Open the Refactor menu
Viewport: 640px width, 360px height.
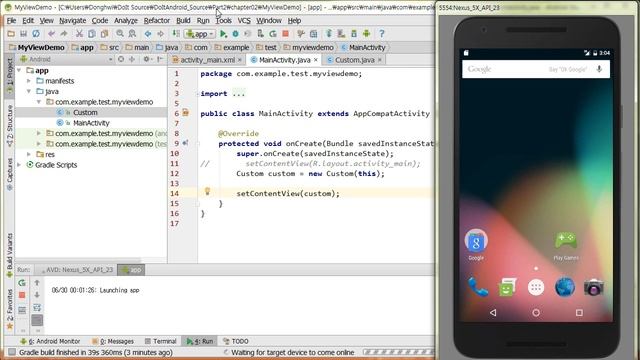coord(157,20)
